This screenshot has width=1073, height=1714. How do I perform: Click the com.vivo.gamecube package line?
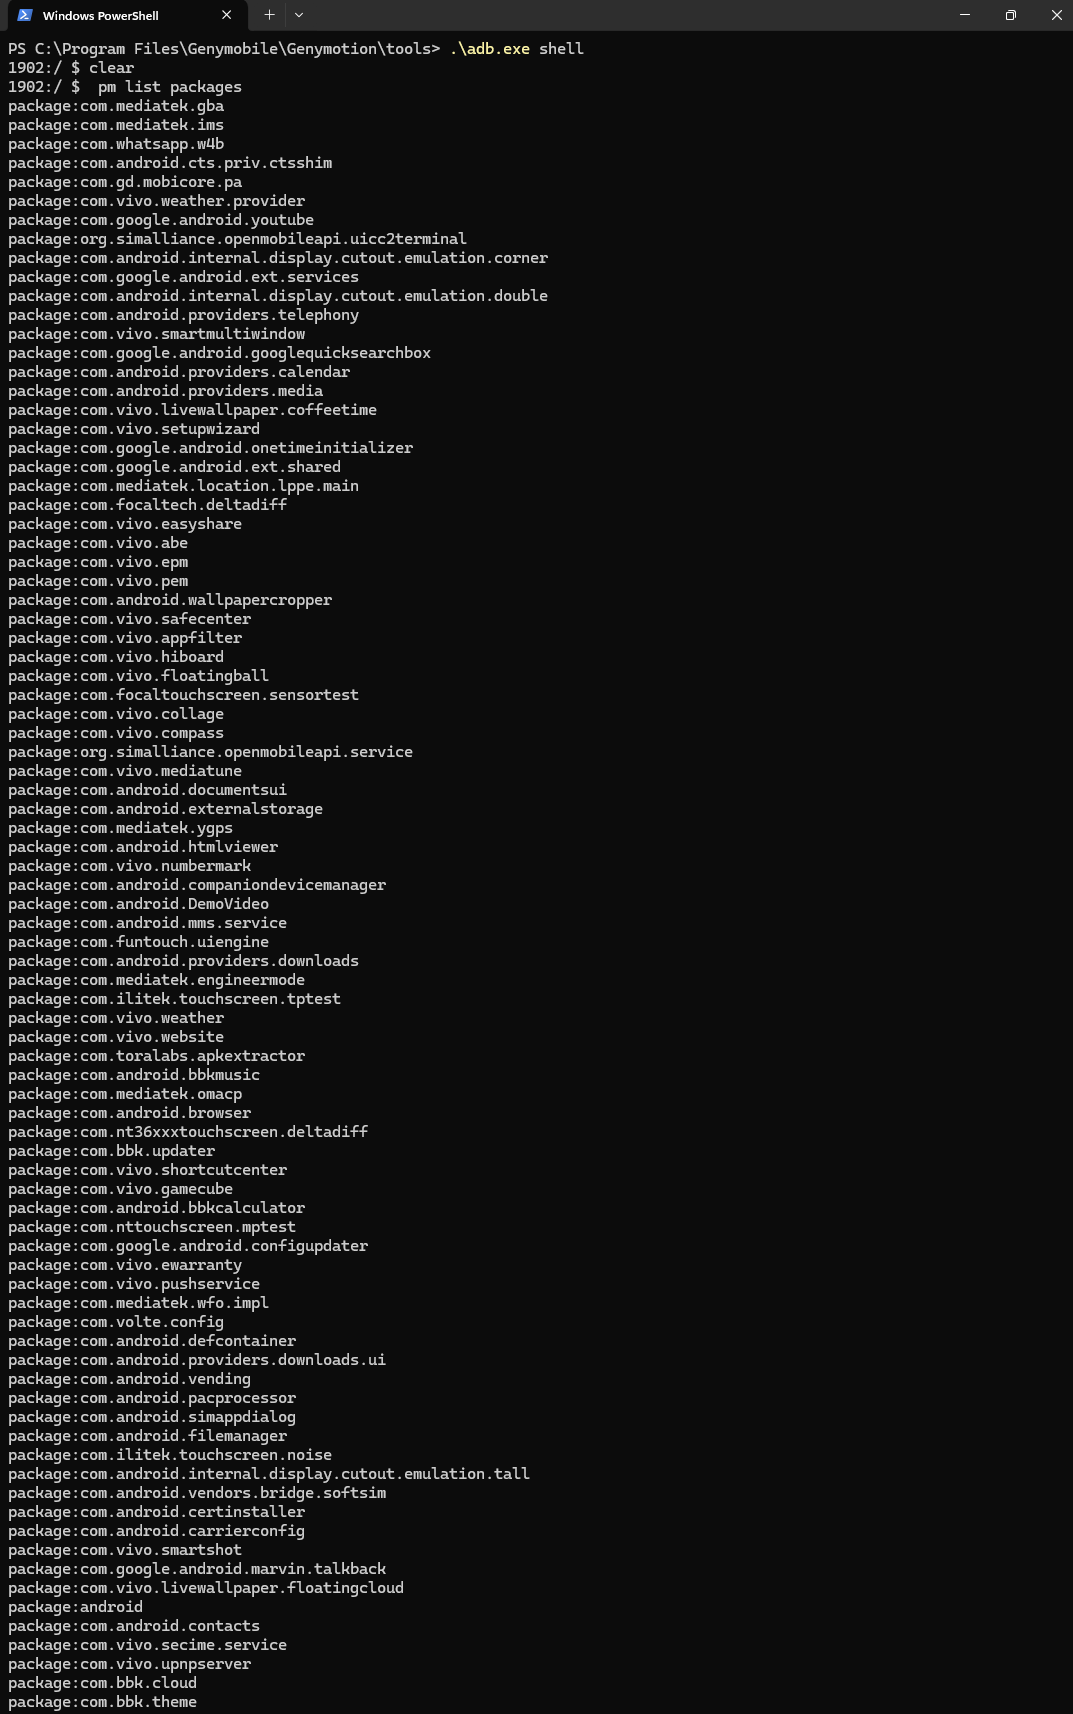coord(121,1189)
